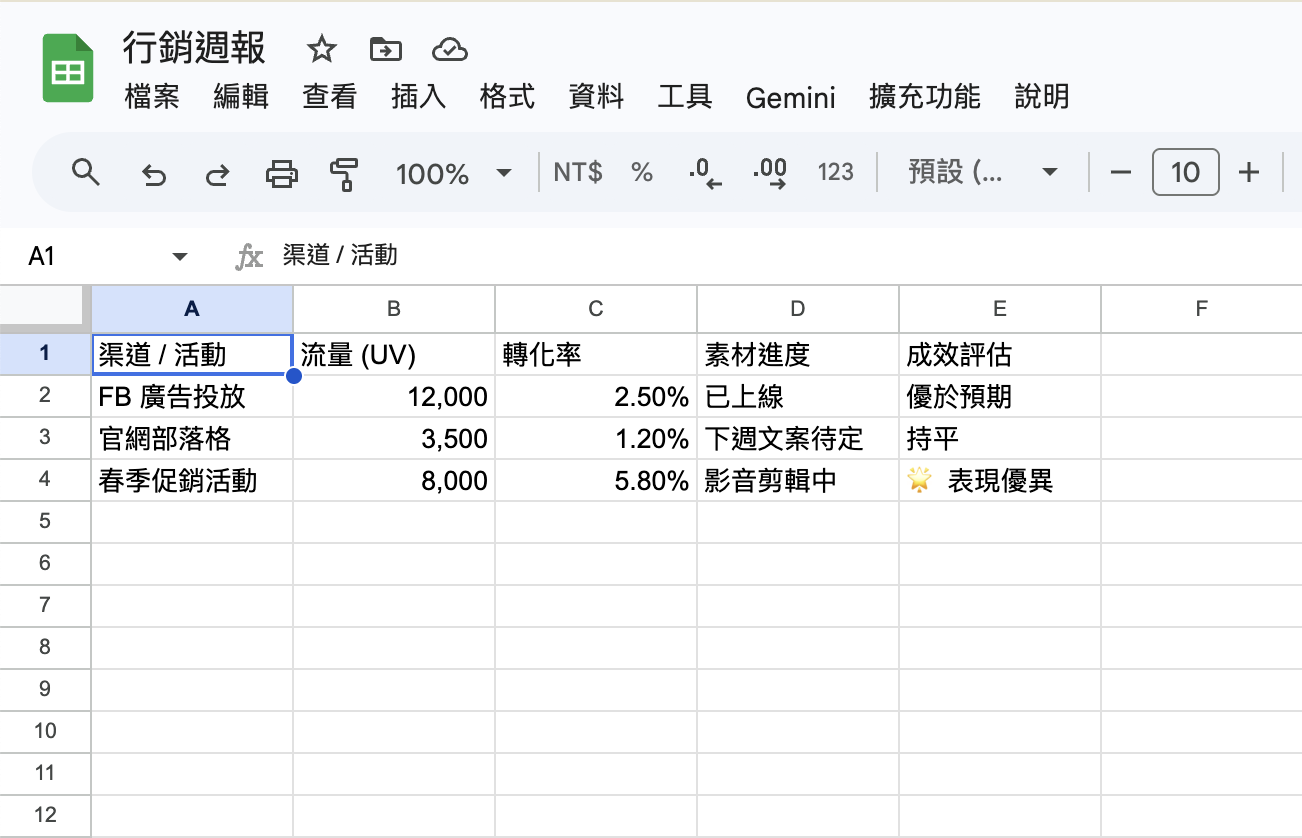Redo the last action
1302x838 pixels.
tap(217, 172)
